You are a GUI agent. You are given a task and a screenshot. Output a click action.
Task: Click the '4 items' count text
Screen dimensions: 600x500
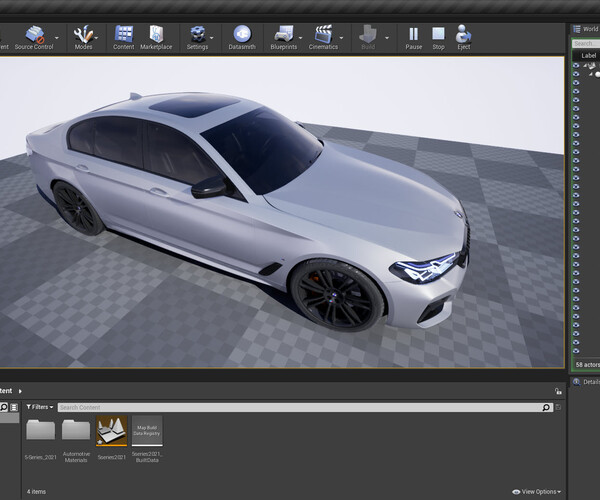[36, 492]
